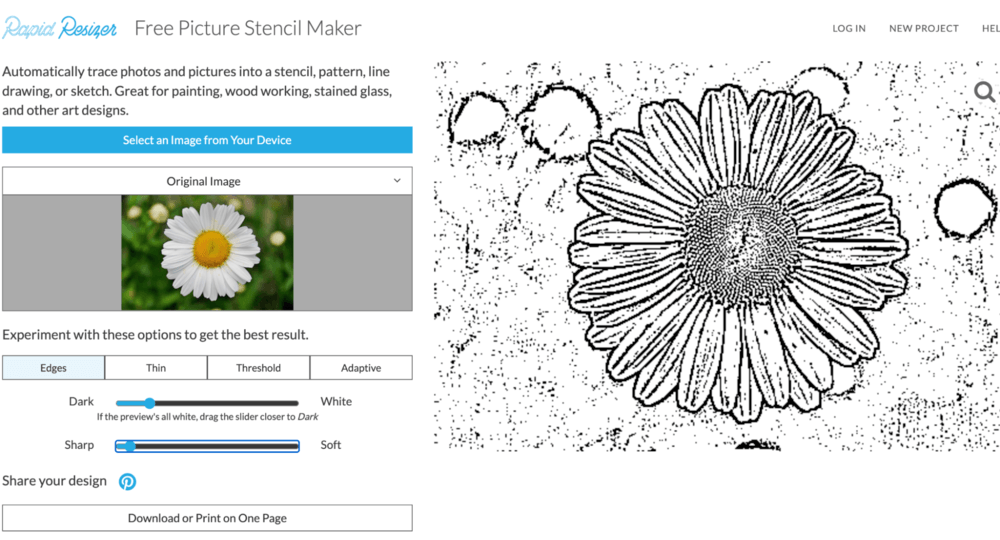The width and height of the screenshot is (1000, 540).
Task: Expand the Original Image chevron
Action: click(397, 181)
